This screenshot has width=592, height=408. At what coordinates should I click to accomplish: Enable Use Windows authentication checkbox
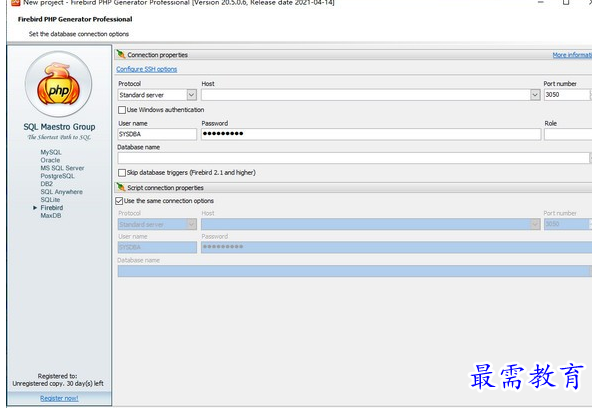tap(122, 110)
